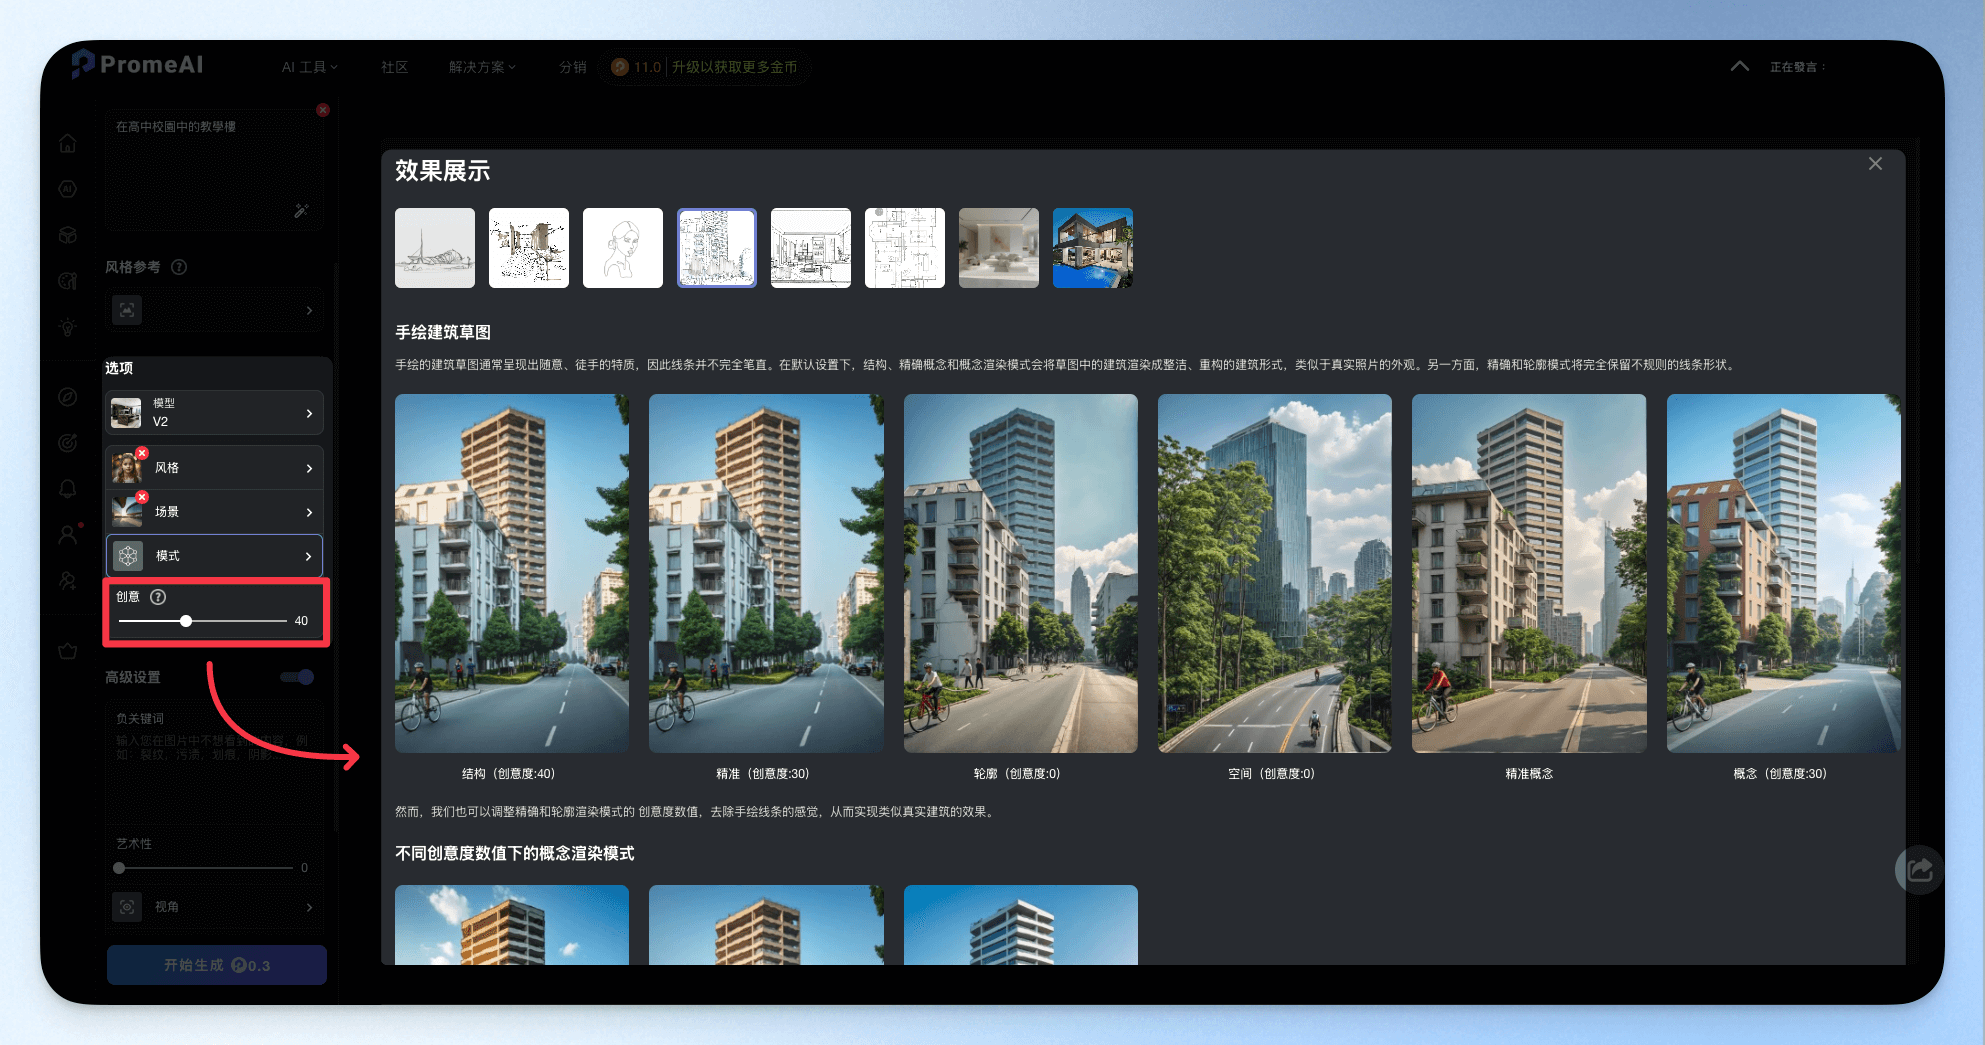Expand the 模型 V2 selector
The width and height of the screenshot is (1985, 1045).
tap(215, 412)
